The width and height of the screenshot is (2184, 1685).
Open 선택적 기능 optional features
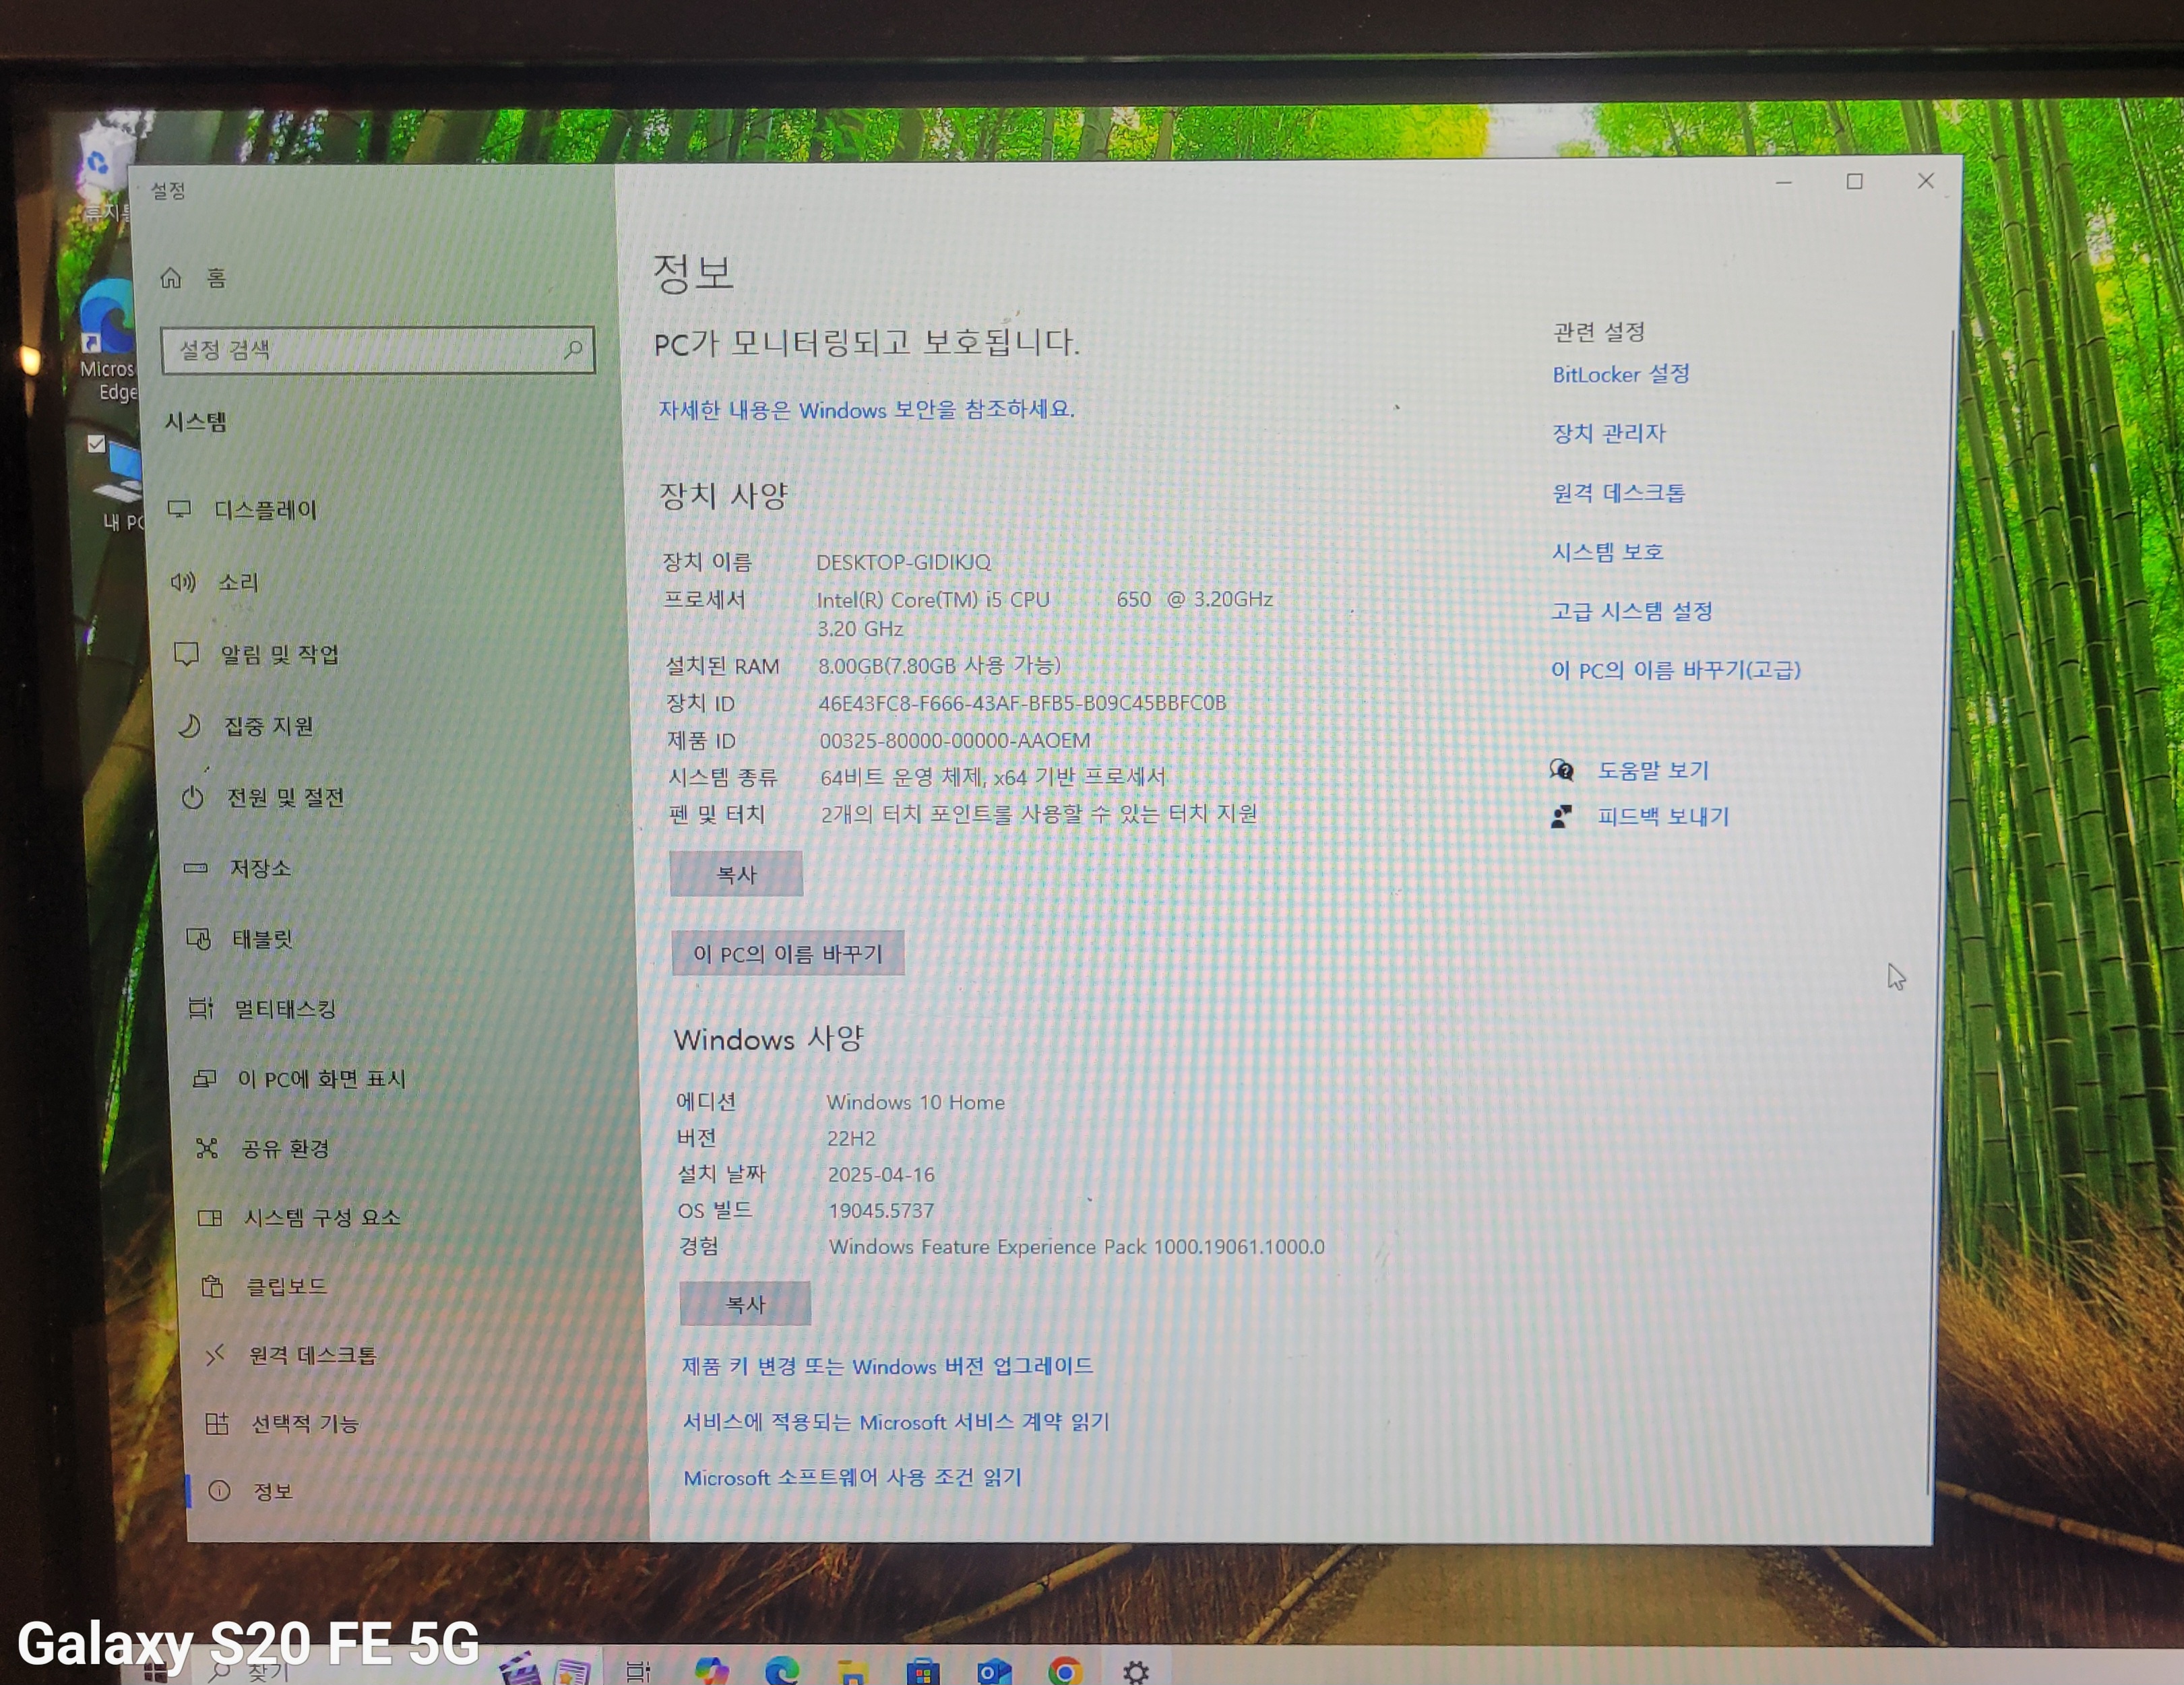point(282,1423)
